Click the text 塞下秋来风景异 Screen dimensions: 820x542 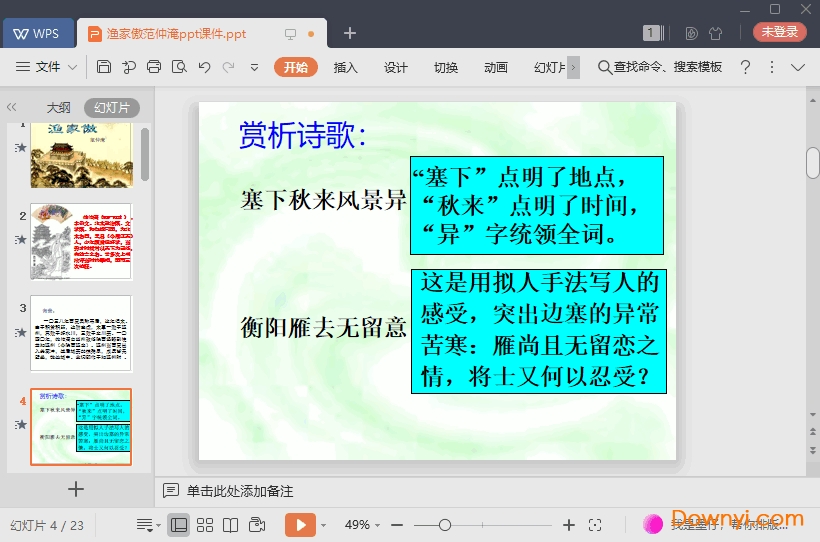click(323, 200)
